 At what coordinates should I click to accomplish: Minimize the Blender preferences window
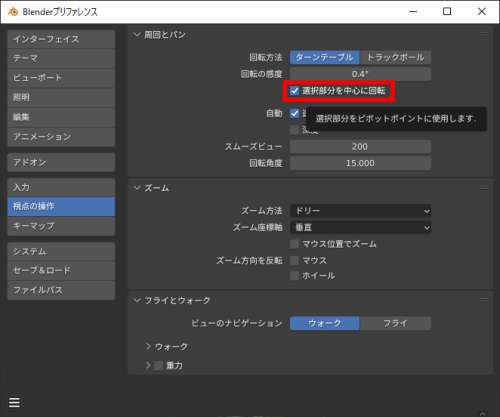(413, 12)
